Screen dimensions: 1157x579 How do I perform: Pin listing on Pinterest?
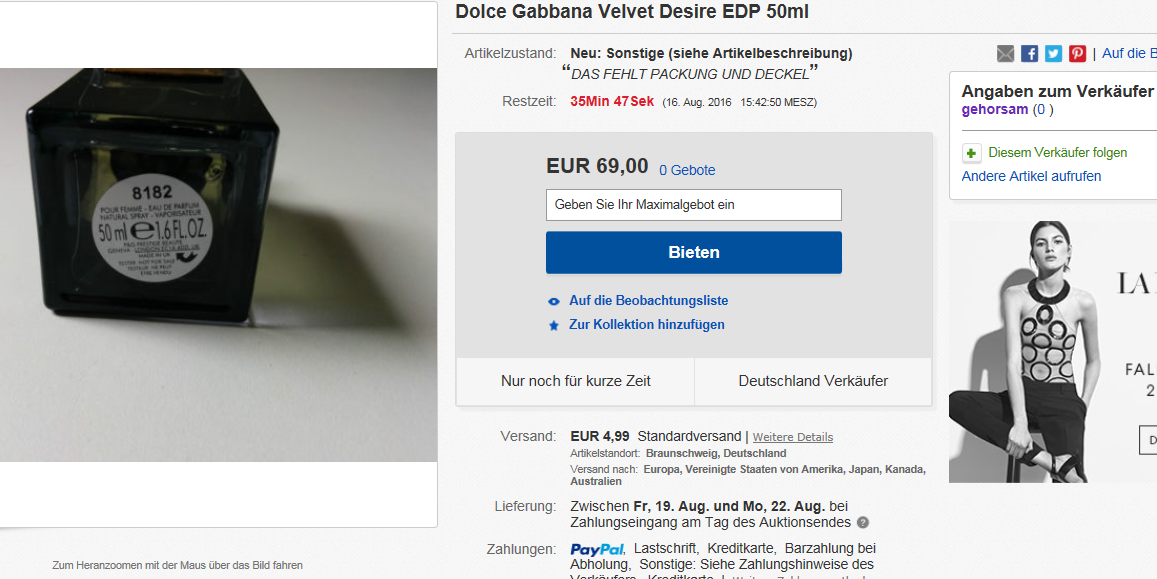pyautogui.click(x=1077, y=53)
